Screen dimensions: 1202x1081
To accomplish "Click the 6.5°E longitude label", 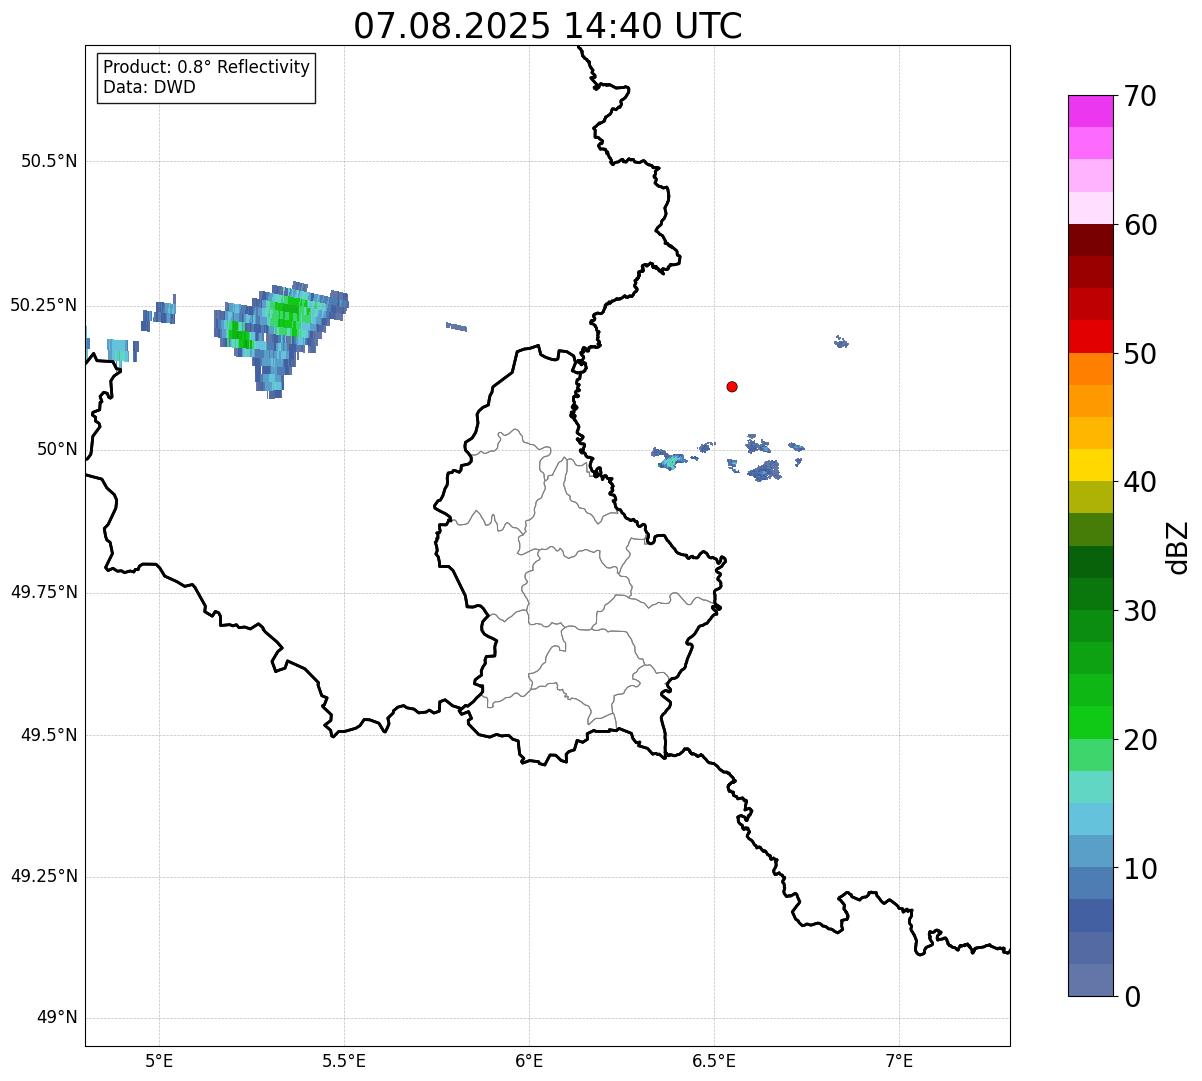I will pos(714,1060).
